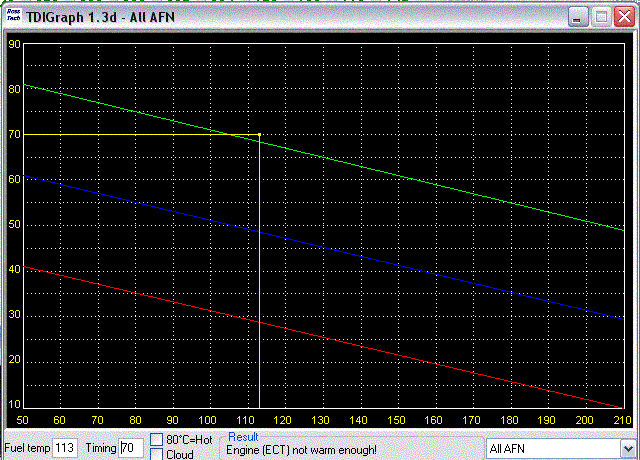
Task: Click the yellow data point on the graph
Action: pyautogui.click(x=259, y=134)
